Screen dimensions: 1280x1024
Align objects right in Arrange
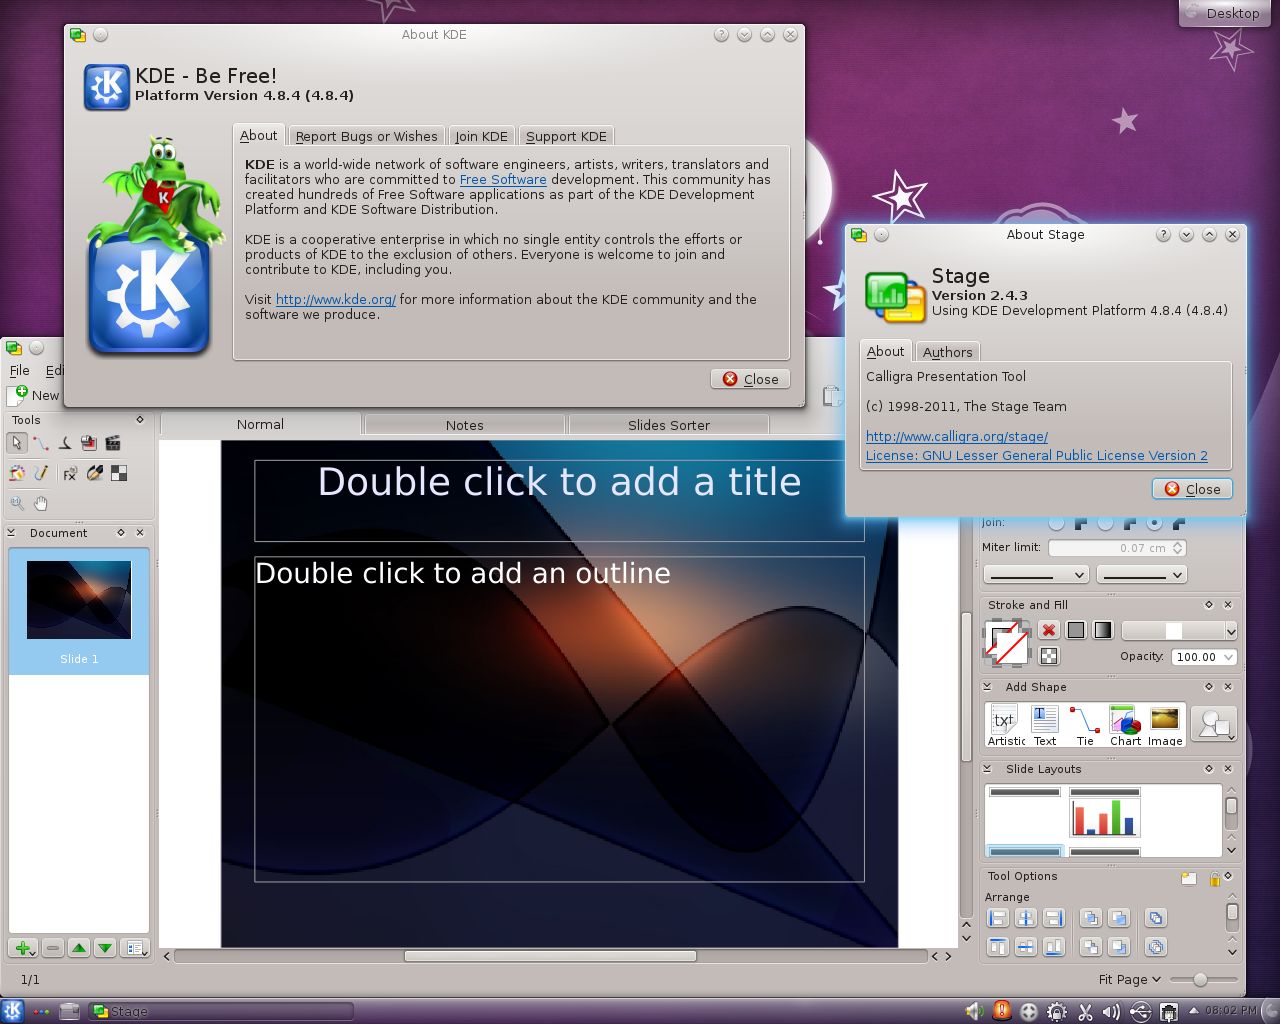(1053, 918)
